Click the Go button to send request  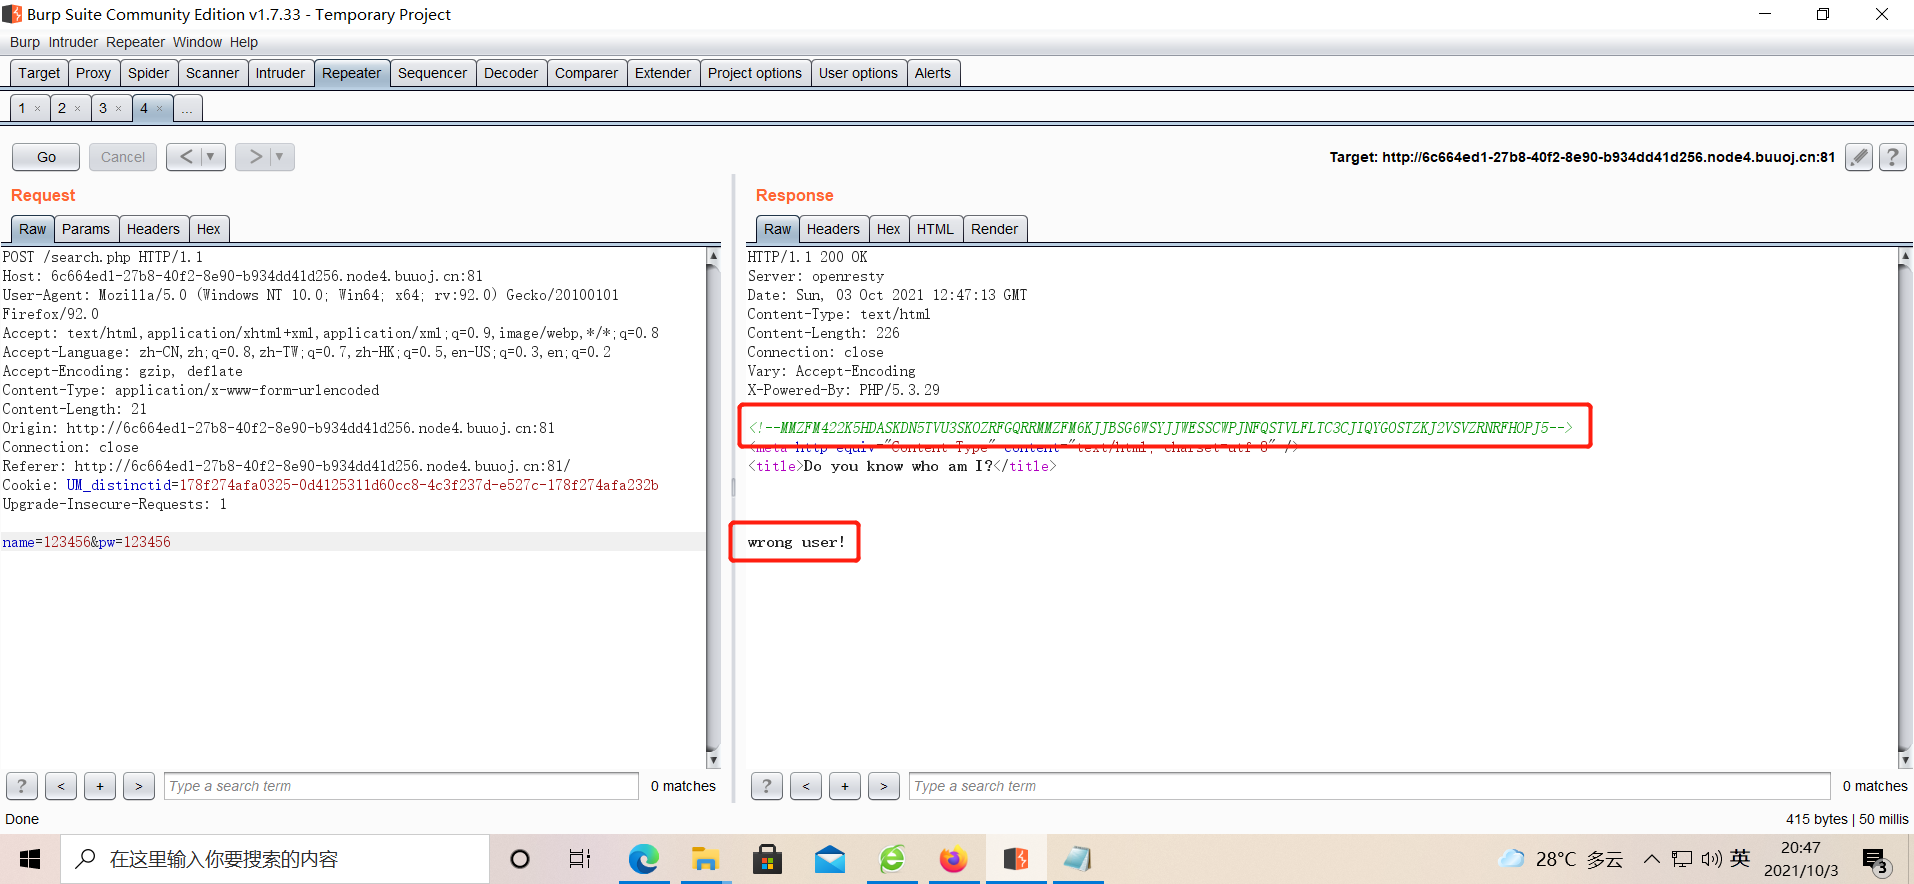click(x=46, y=157)
